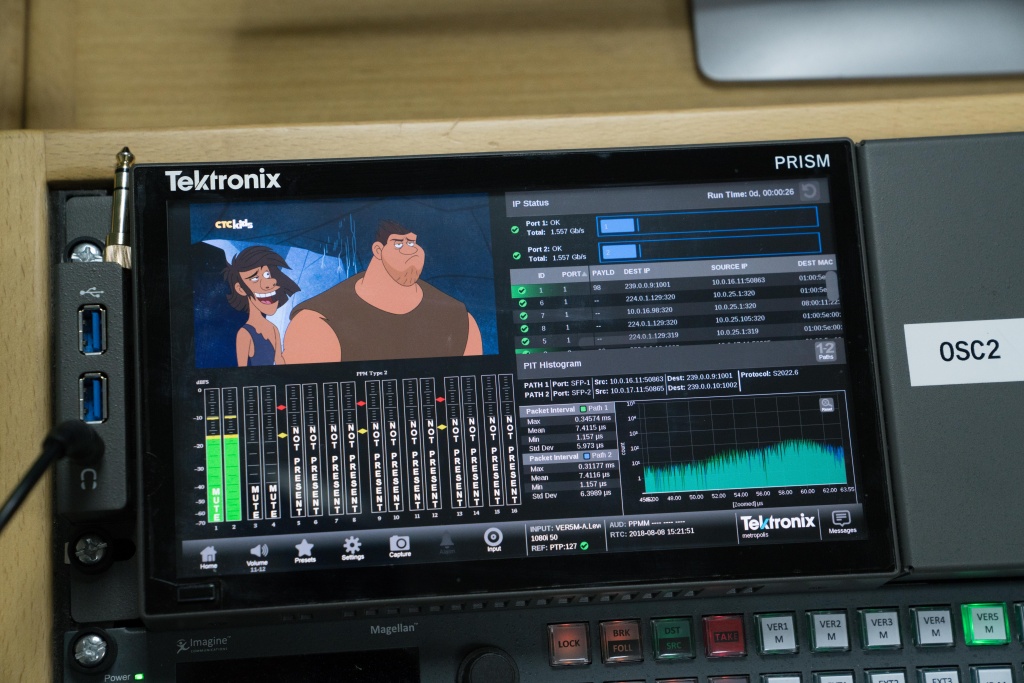Tap the 1-2 Paths icon

pyautogui.click(x=825, y=351)
